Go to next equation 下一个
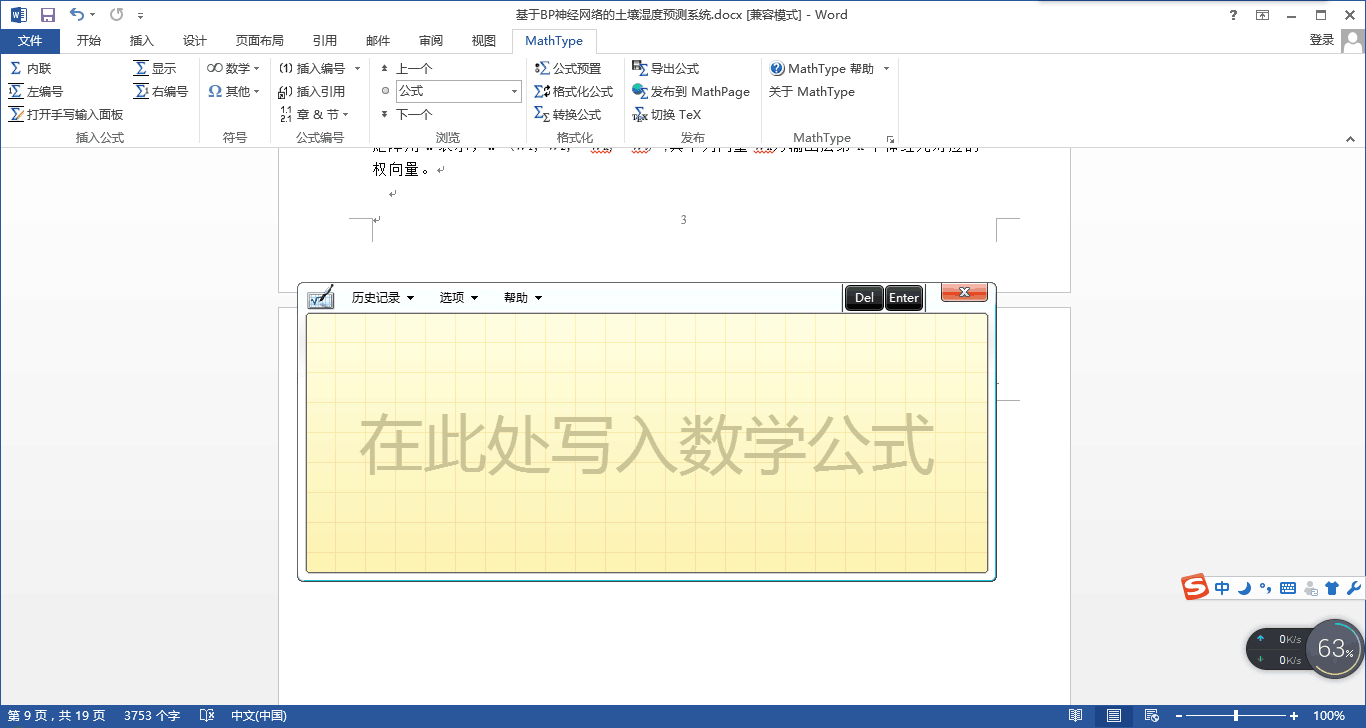 (x=406, y=114)
